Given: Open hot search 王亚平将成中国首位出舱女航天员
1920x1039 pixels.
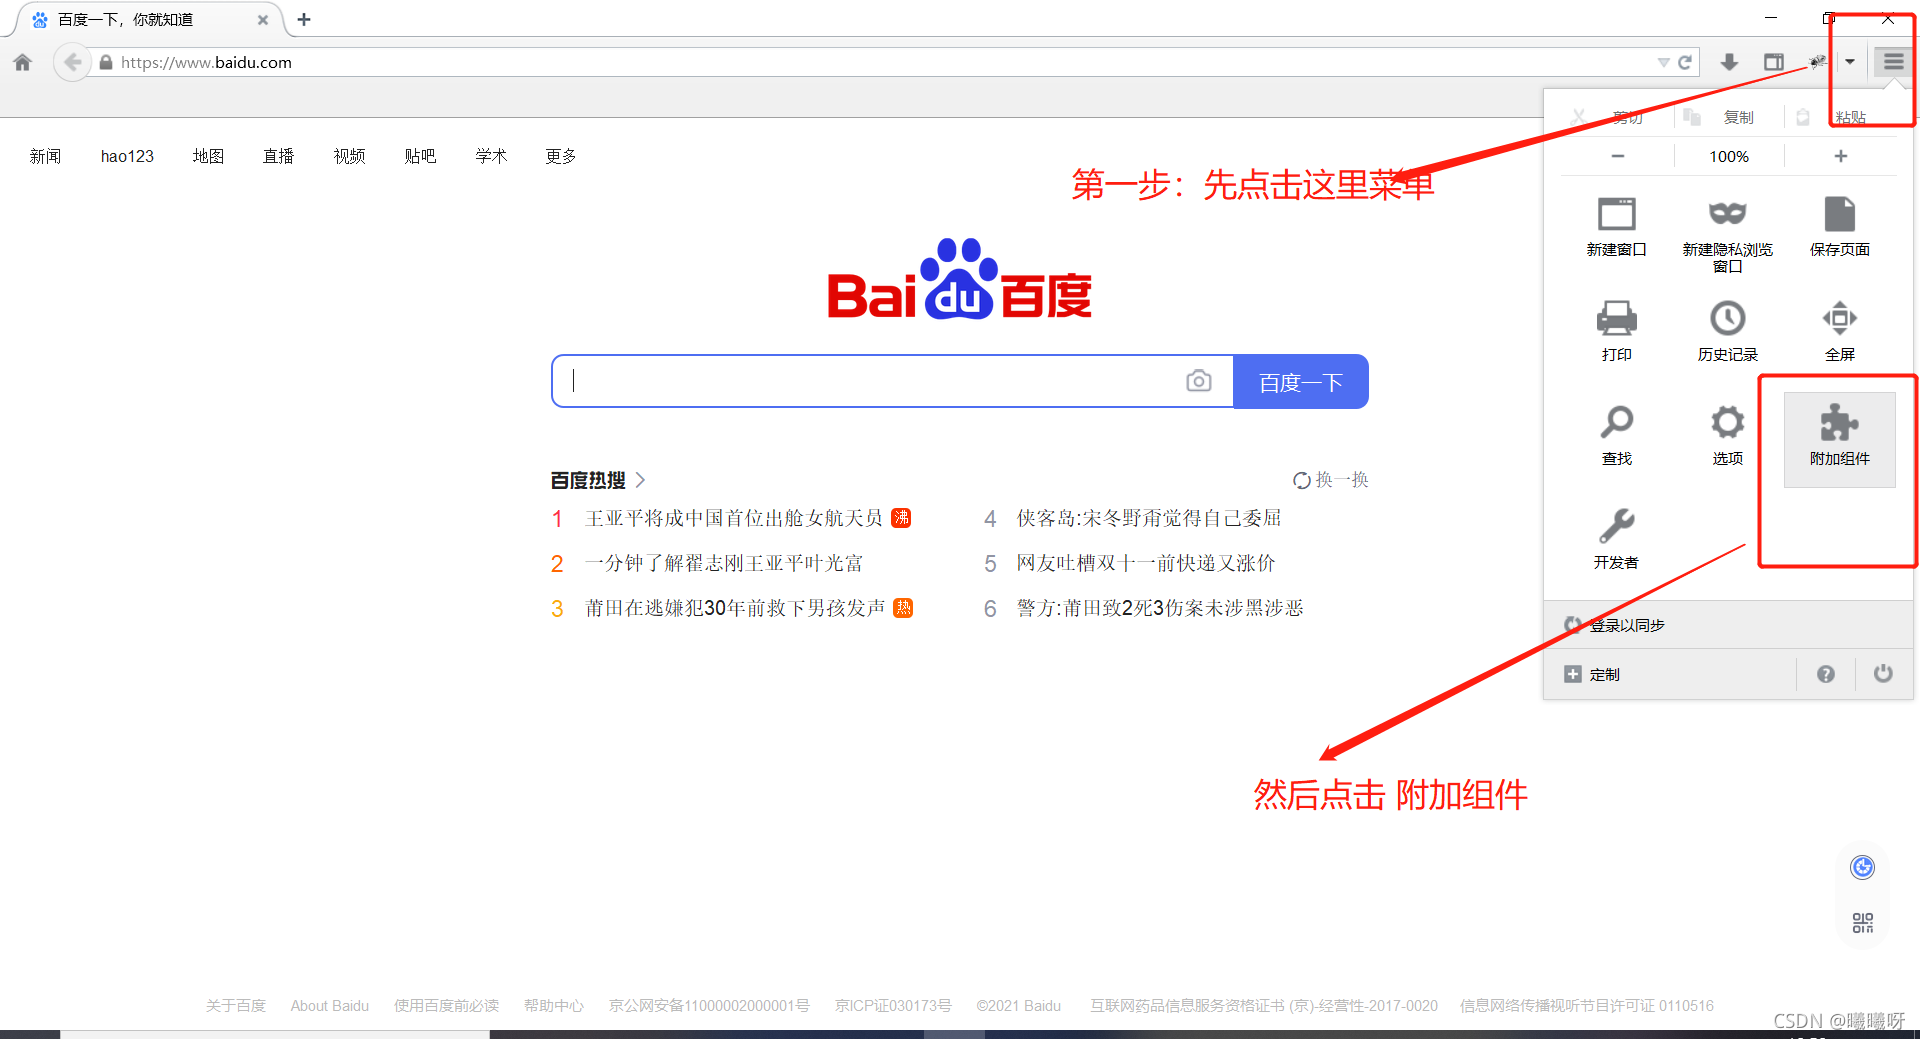Looking at the screenshot, I should pyautogui.click(x=734, y=518).
